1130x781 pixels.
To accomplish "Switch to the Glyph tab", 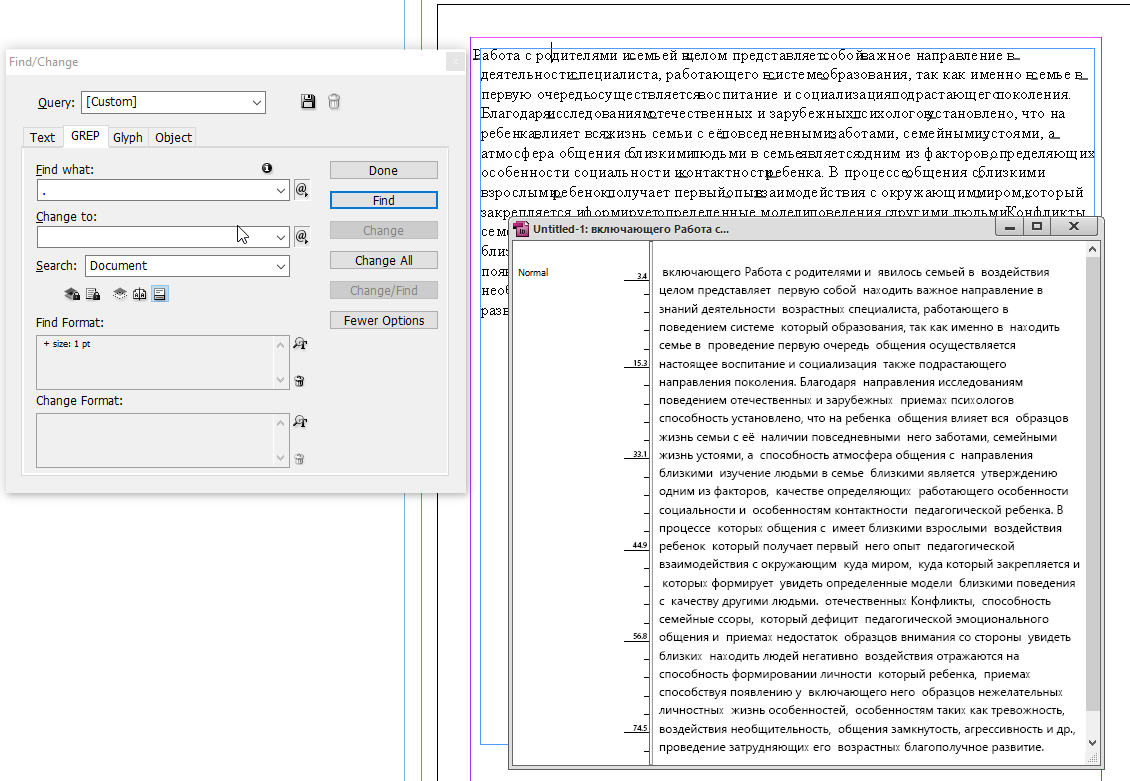I will tap(127, 138).
